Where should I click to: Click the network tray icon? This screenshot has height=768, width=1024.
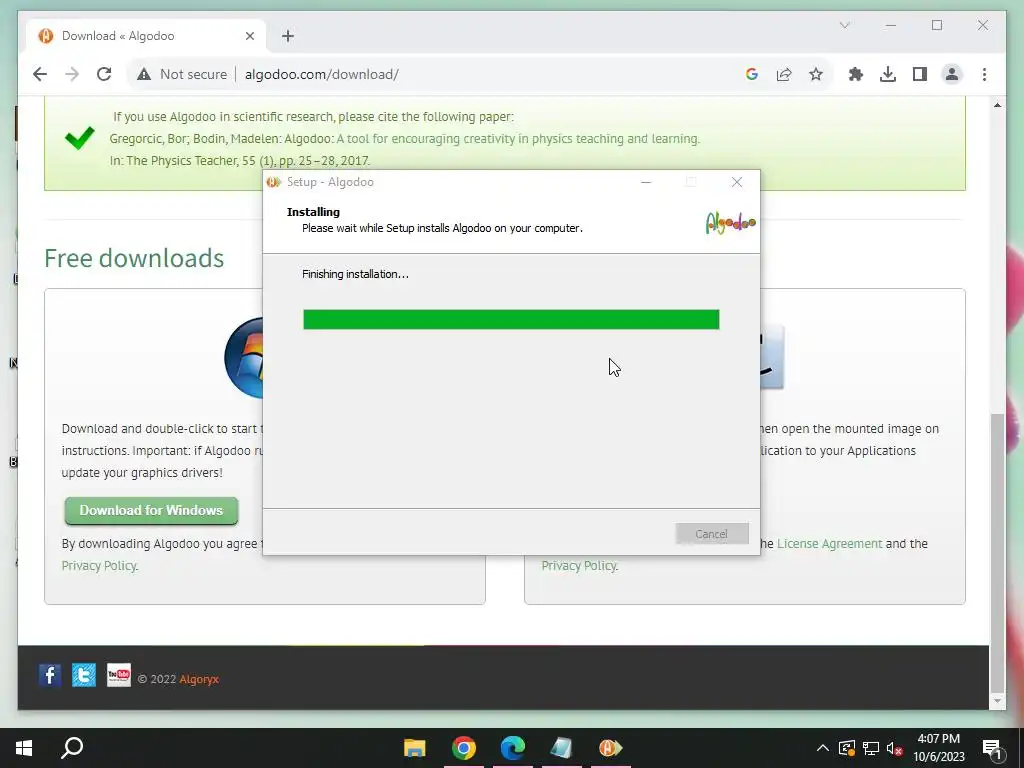point(871,748)
